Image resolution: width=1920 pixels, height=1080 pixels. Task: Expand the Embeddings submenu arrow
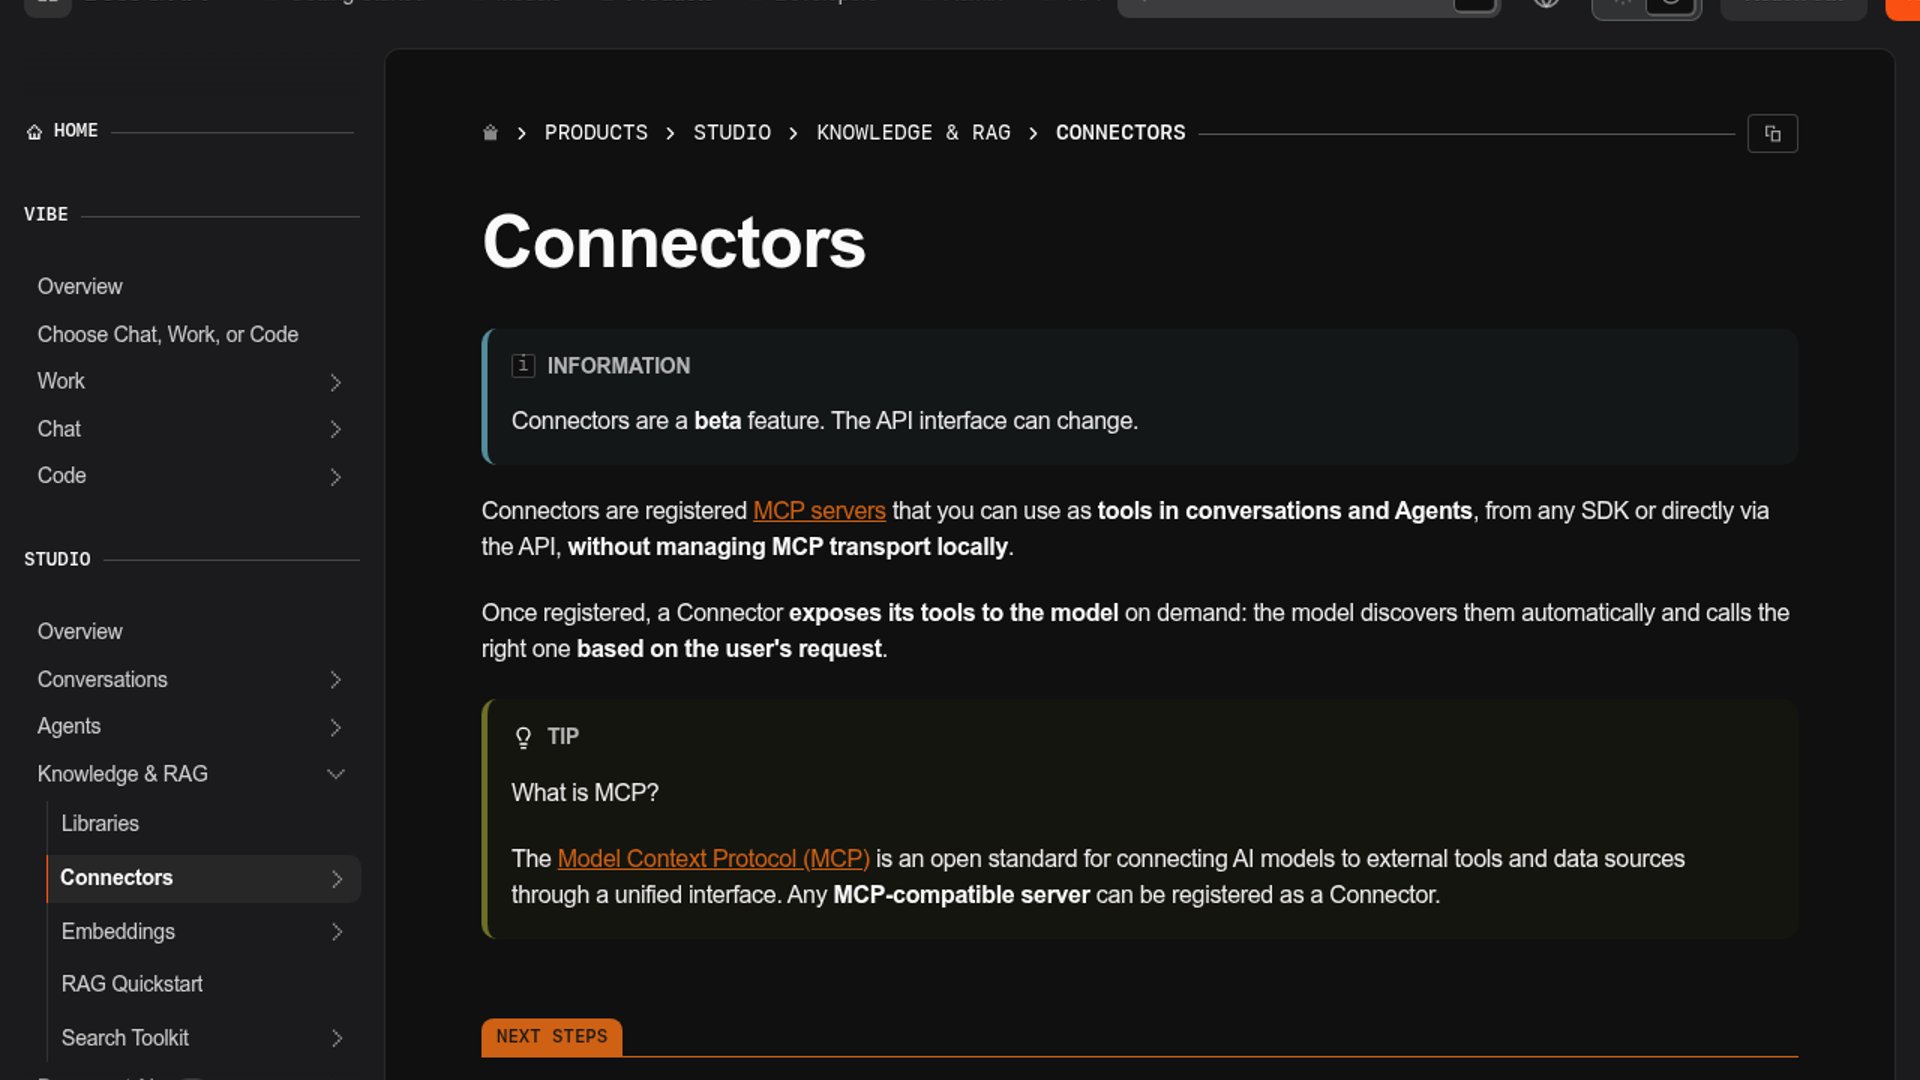coord(337,932)
